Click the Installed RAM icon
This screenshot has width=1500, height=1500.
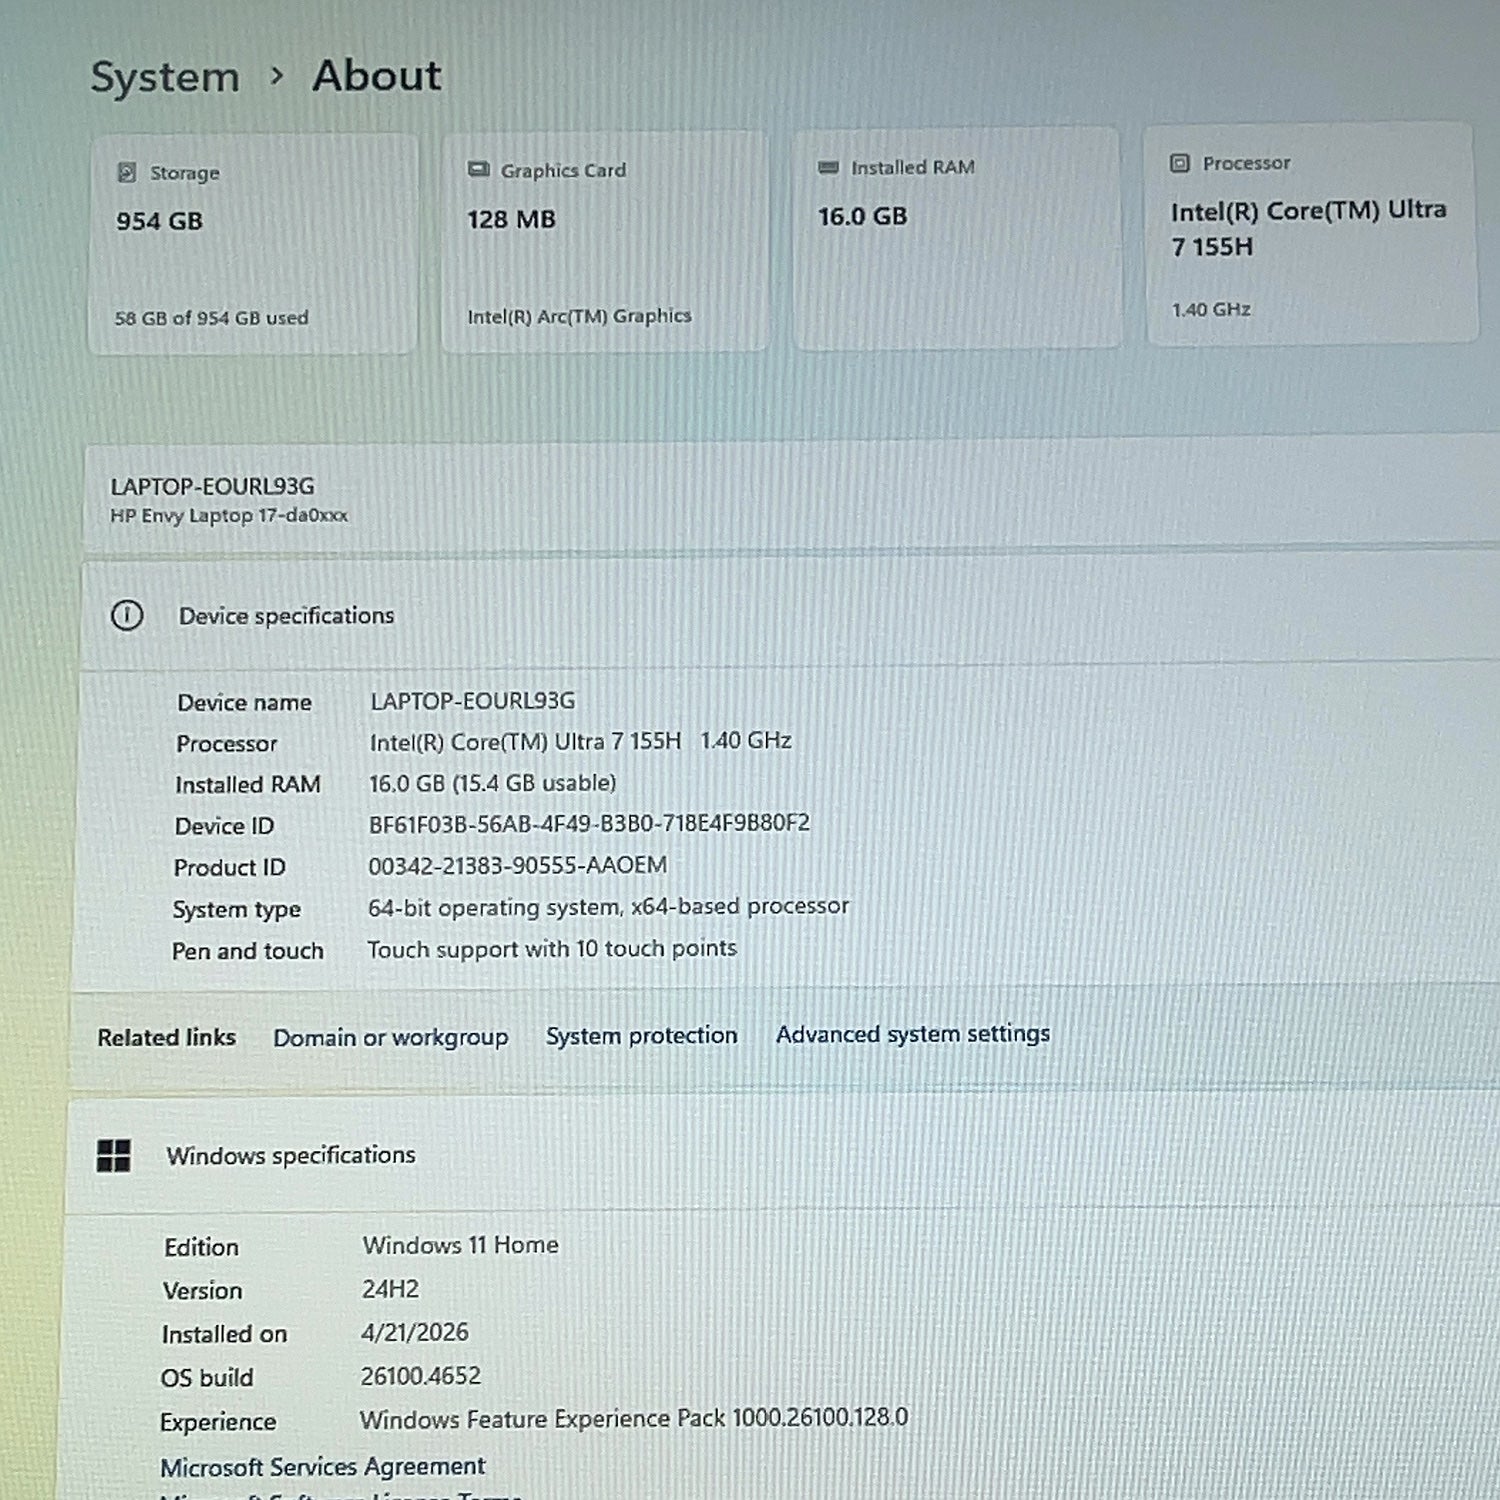[x=828, y=167]
